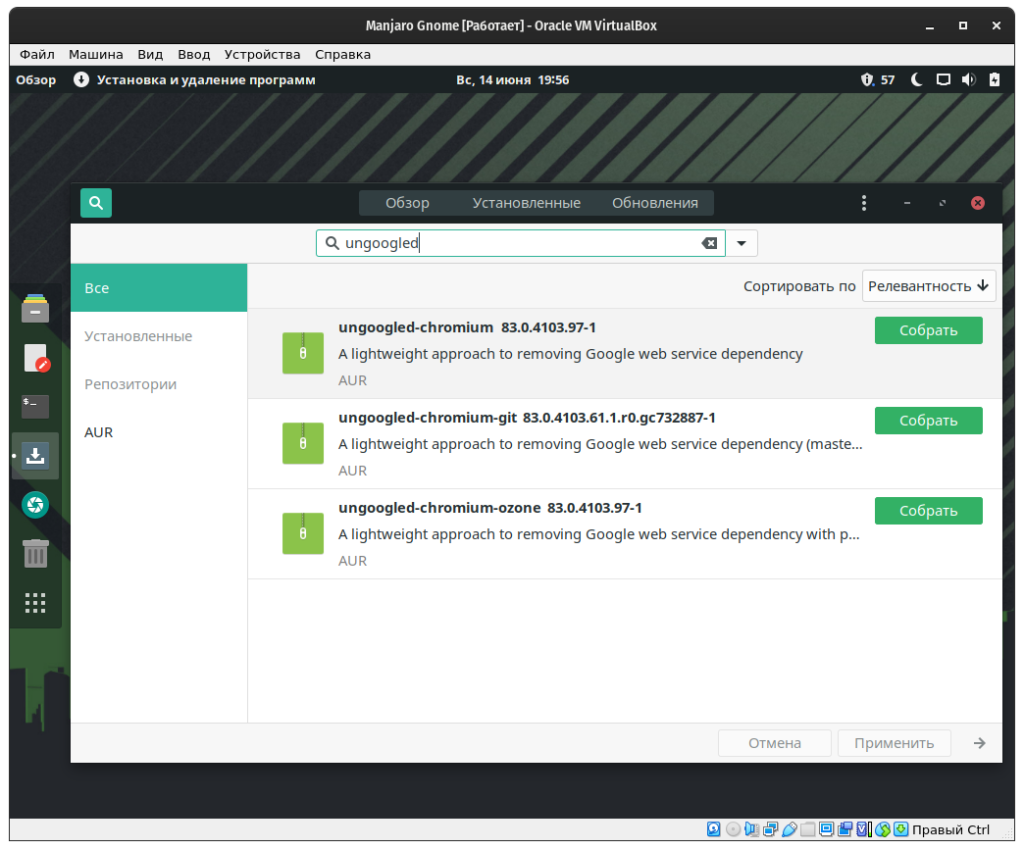Open search history dropdown arrow
The width and height of the screenshot is (1024, 850).
[x=741, y=243]
